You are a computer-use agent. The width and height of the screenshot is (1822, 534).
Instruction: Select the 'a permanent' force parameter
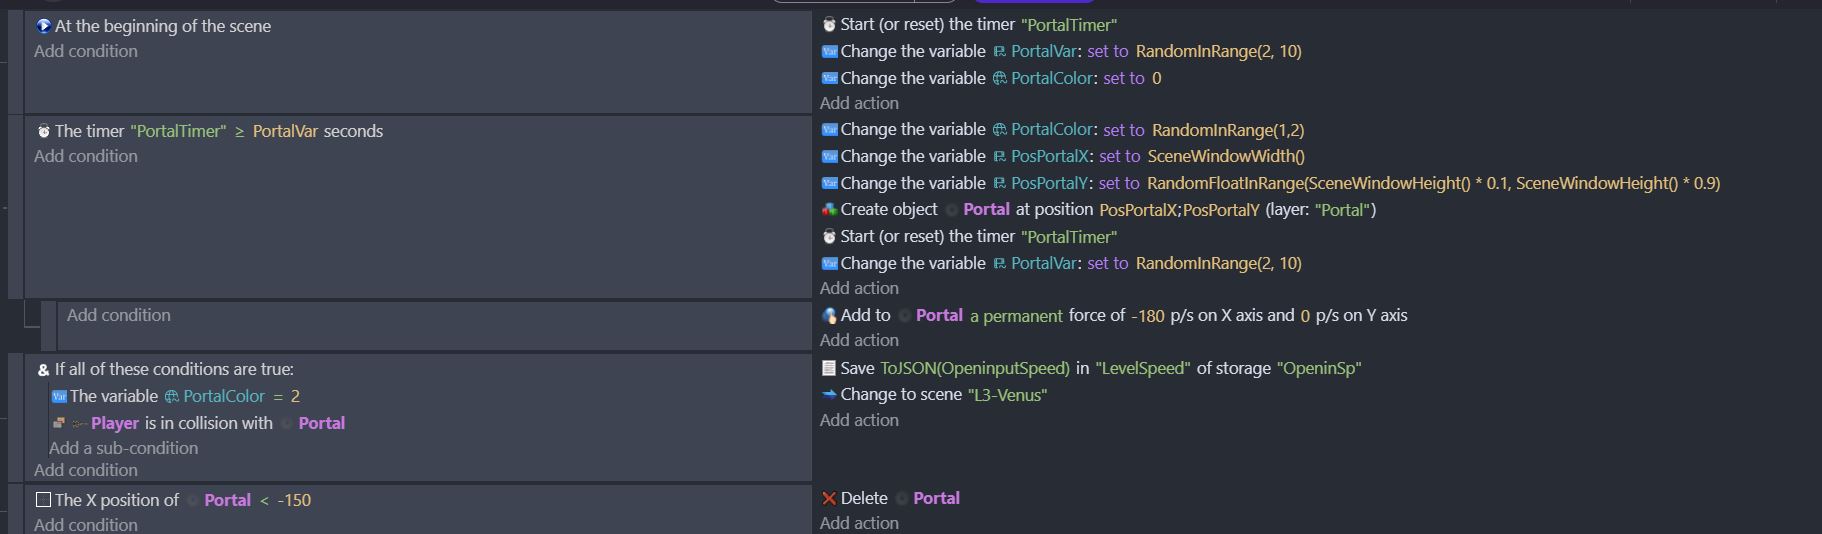coord(1015,316)
